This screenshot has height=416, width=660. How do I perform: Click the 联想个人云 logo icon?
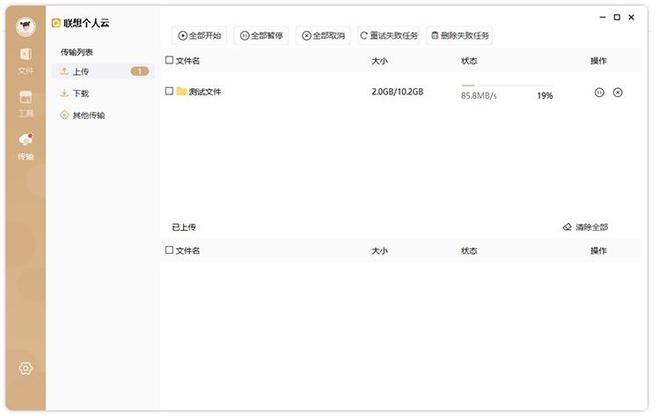[x=56, y=20]
